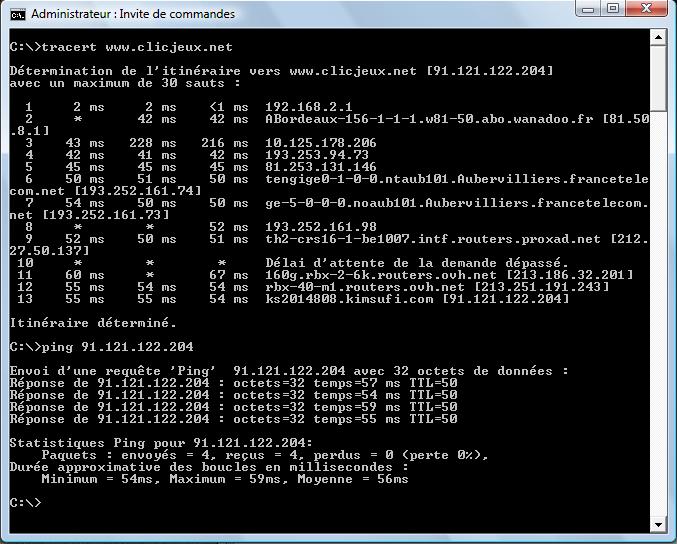Click the scrollbar up arrow
Image resolution: width=677 pixels, height=544 pixels.
[x=657, y=38]
